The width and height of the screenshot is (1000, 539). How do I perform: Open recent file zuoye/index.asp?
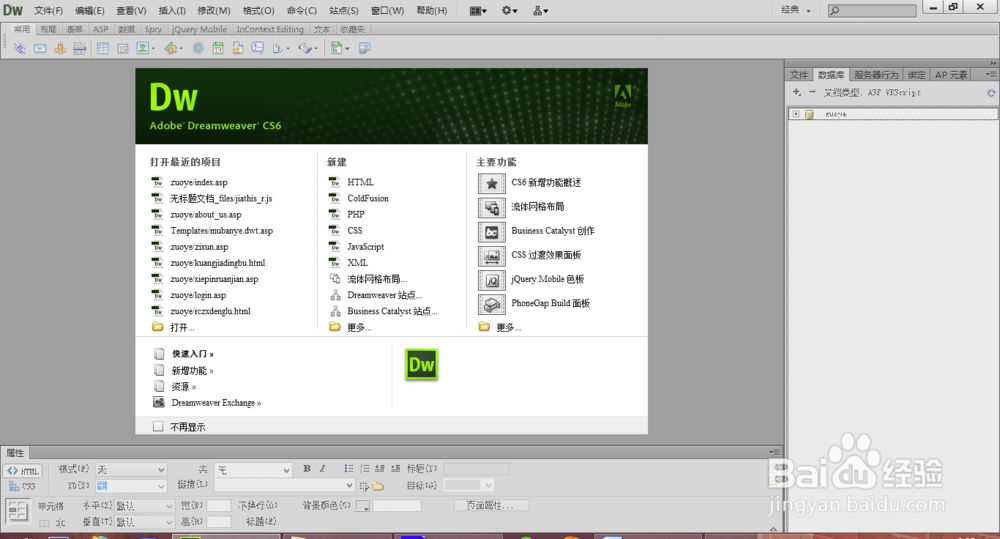[x=198, y=182]
